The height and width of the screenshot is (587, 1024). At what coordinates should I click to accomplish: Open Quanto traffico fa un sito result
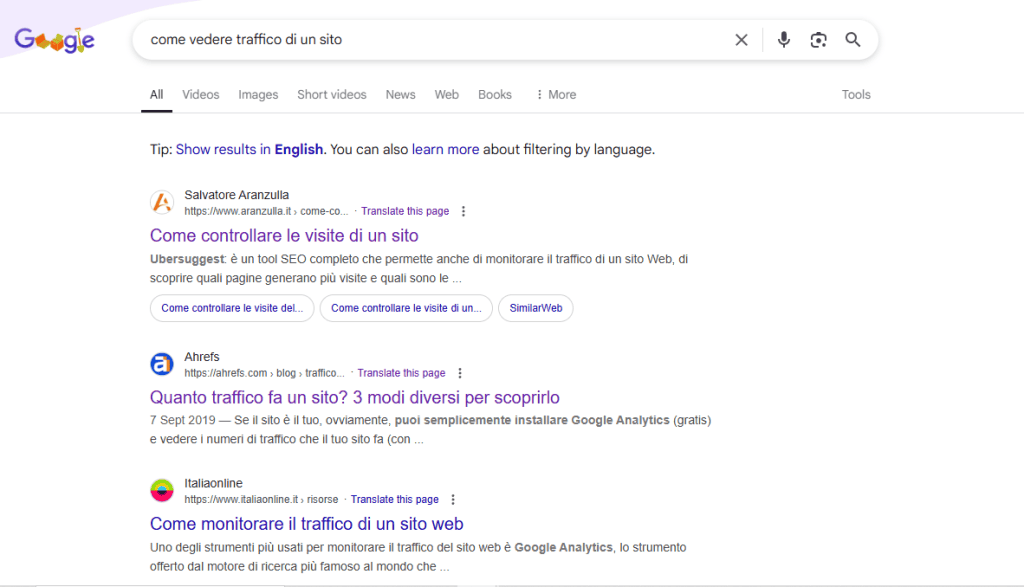(x=355, y=398)
